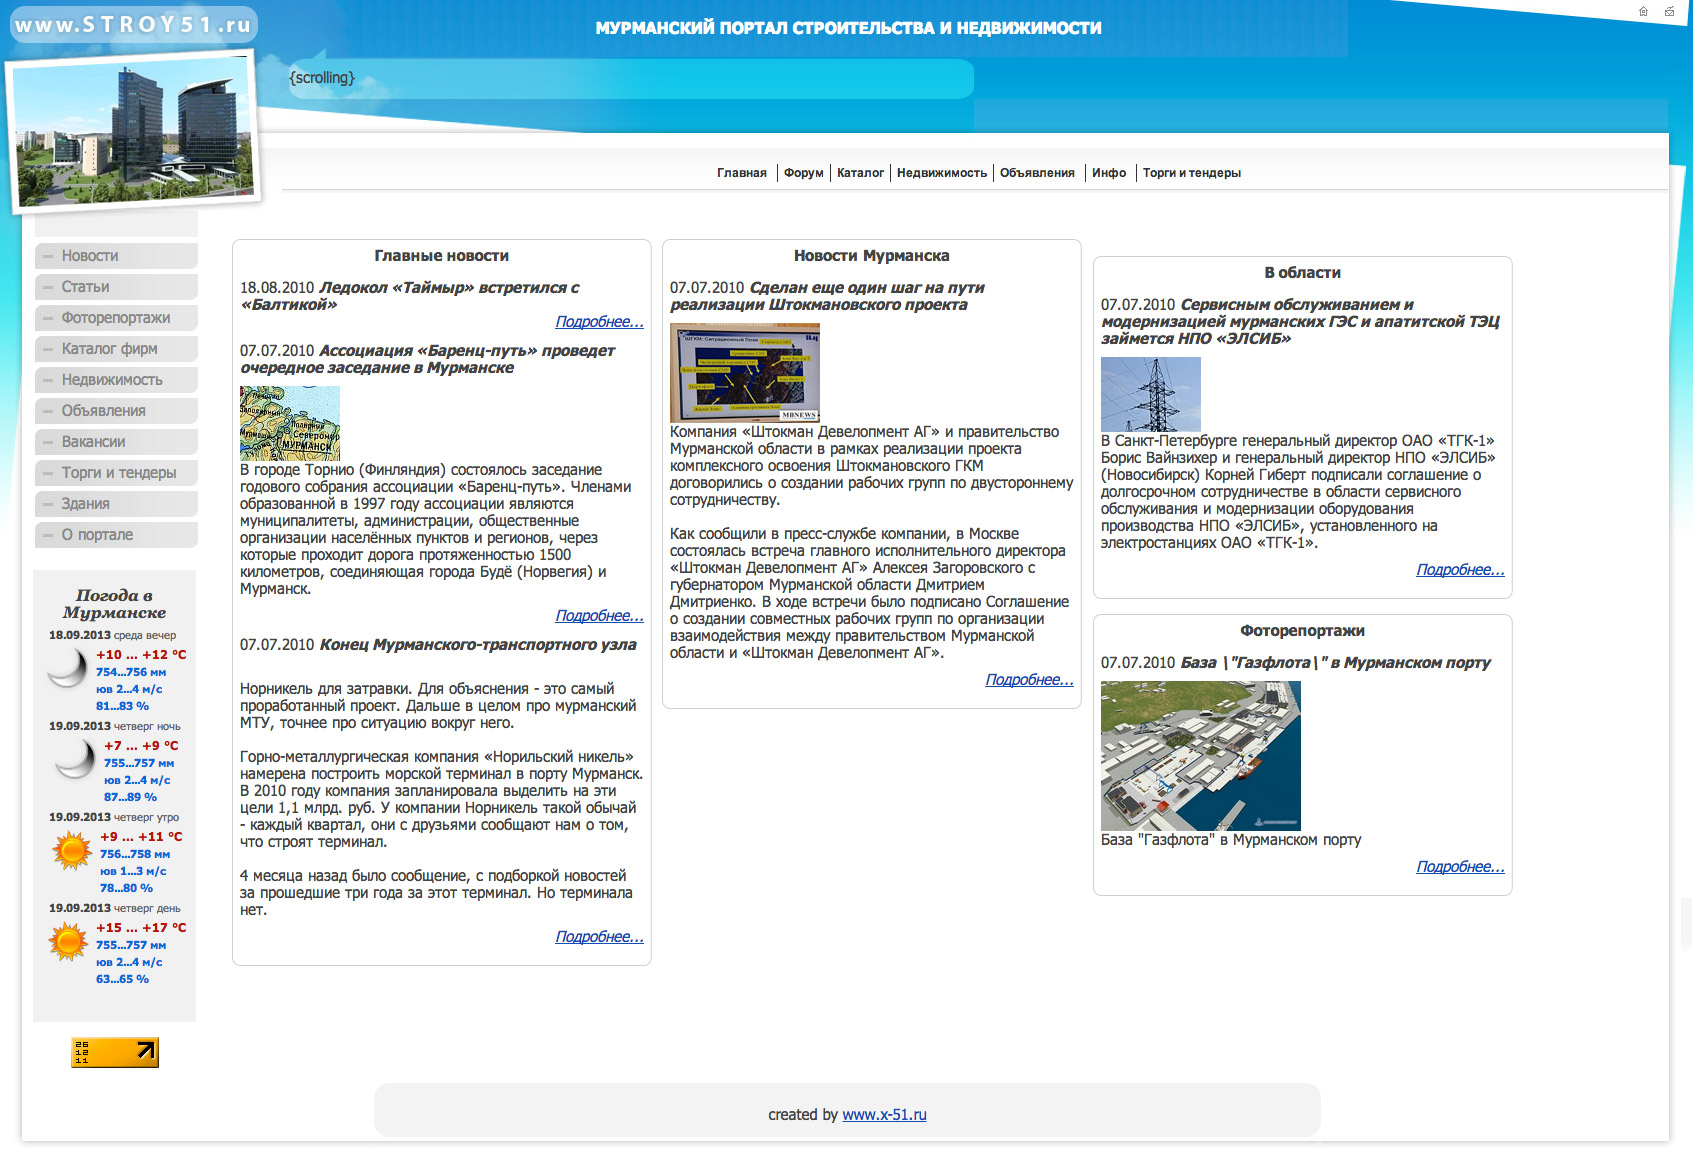1693x1158 pixels.
Task: Follow the www.x-51.ru footer link
Action: pos(884,1115)
